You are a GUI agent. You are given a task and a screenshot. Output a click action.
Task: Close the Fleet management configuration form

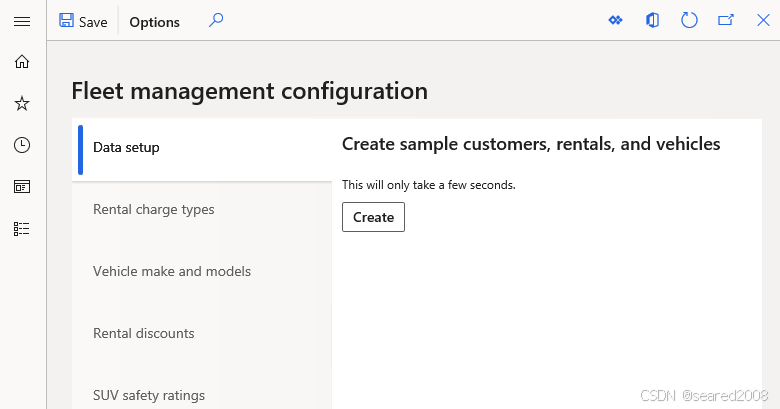[x=763, y=20]
